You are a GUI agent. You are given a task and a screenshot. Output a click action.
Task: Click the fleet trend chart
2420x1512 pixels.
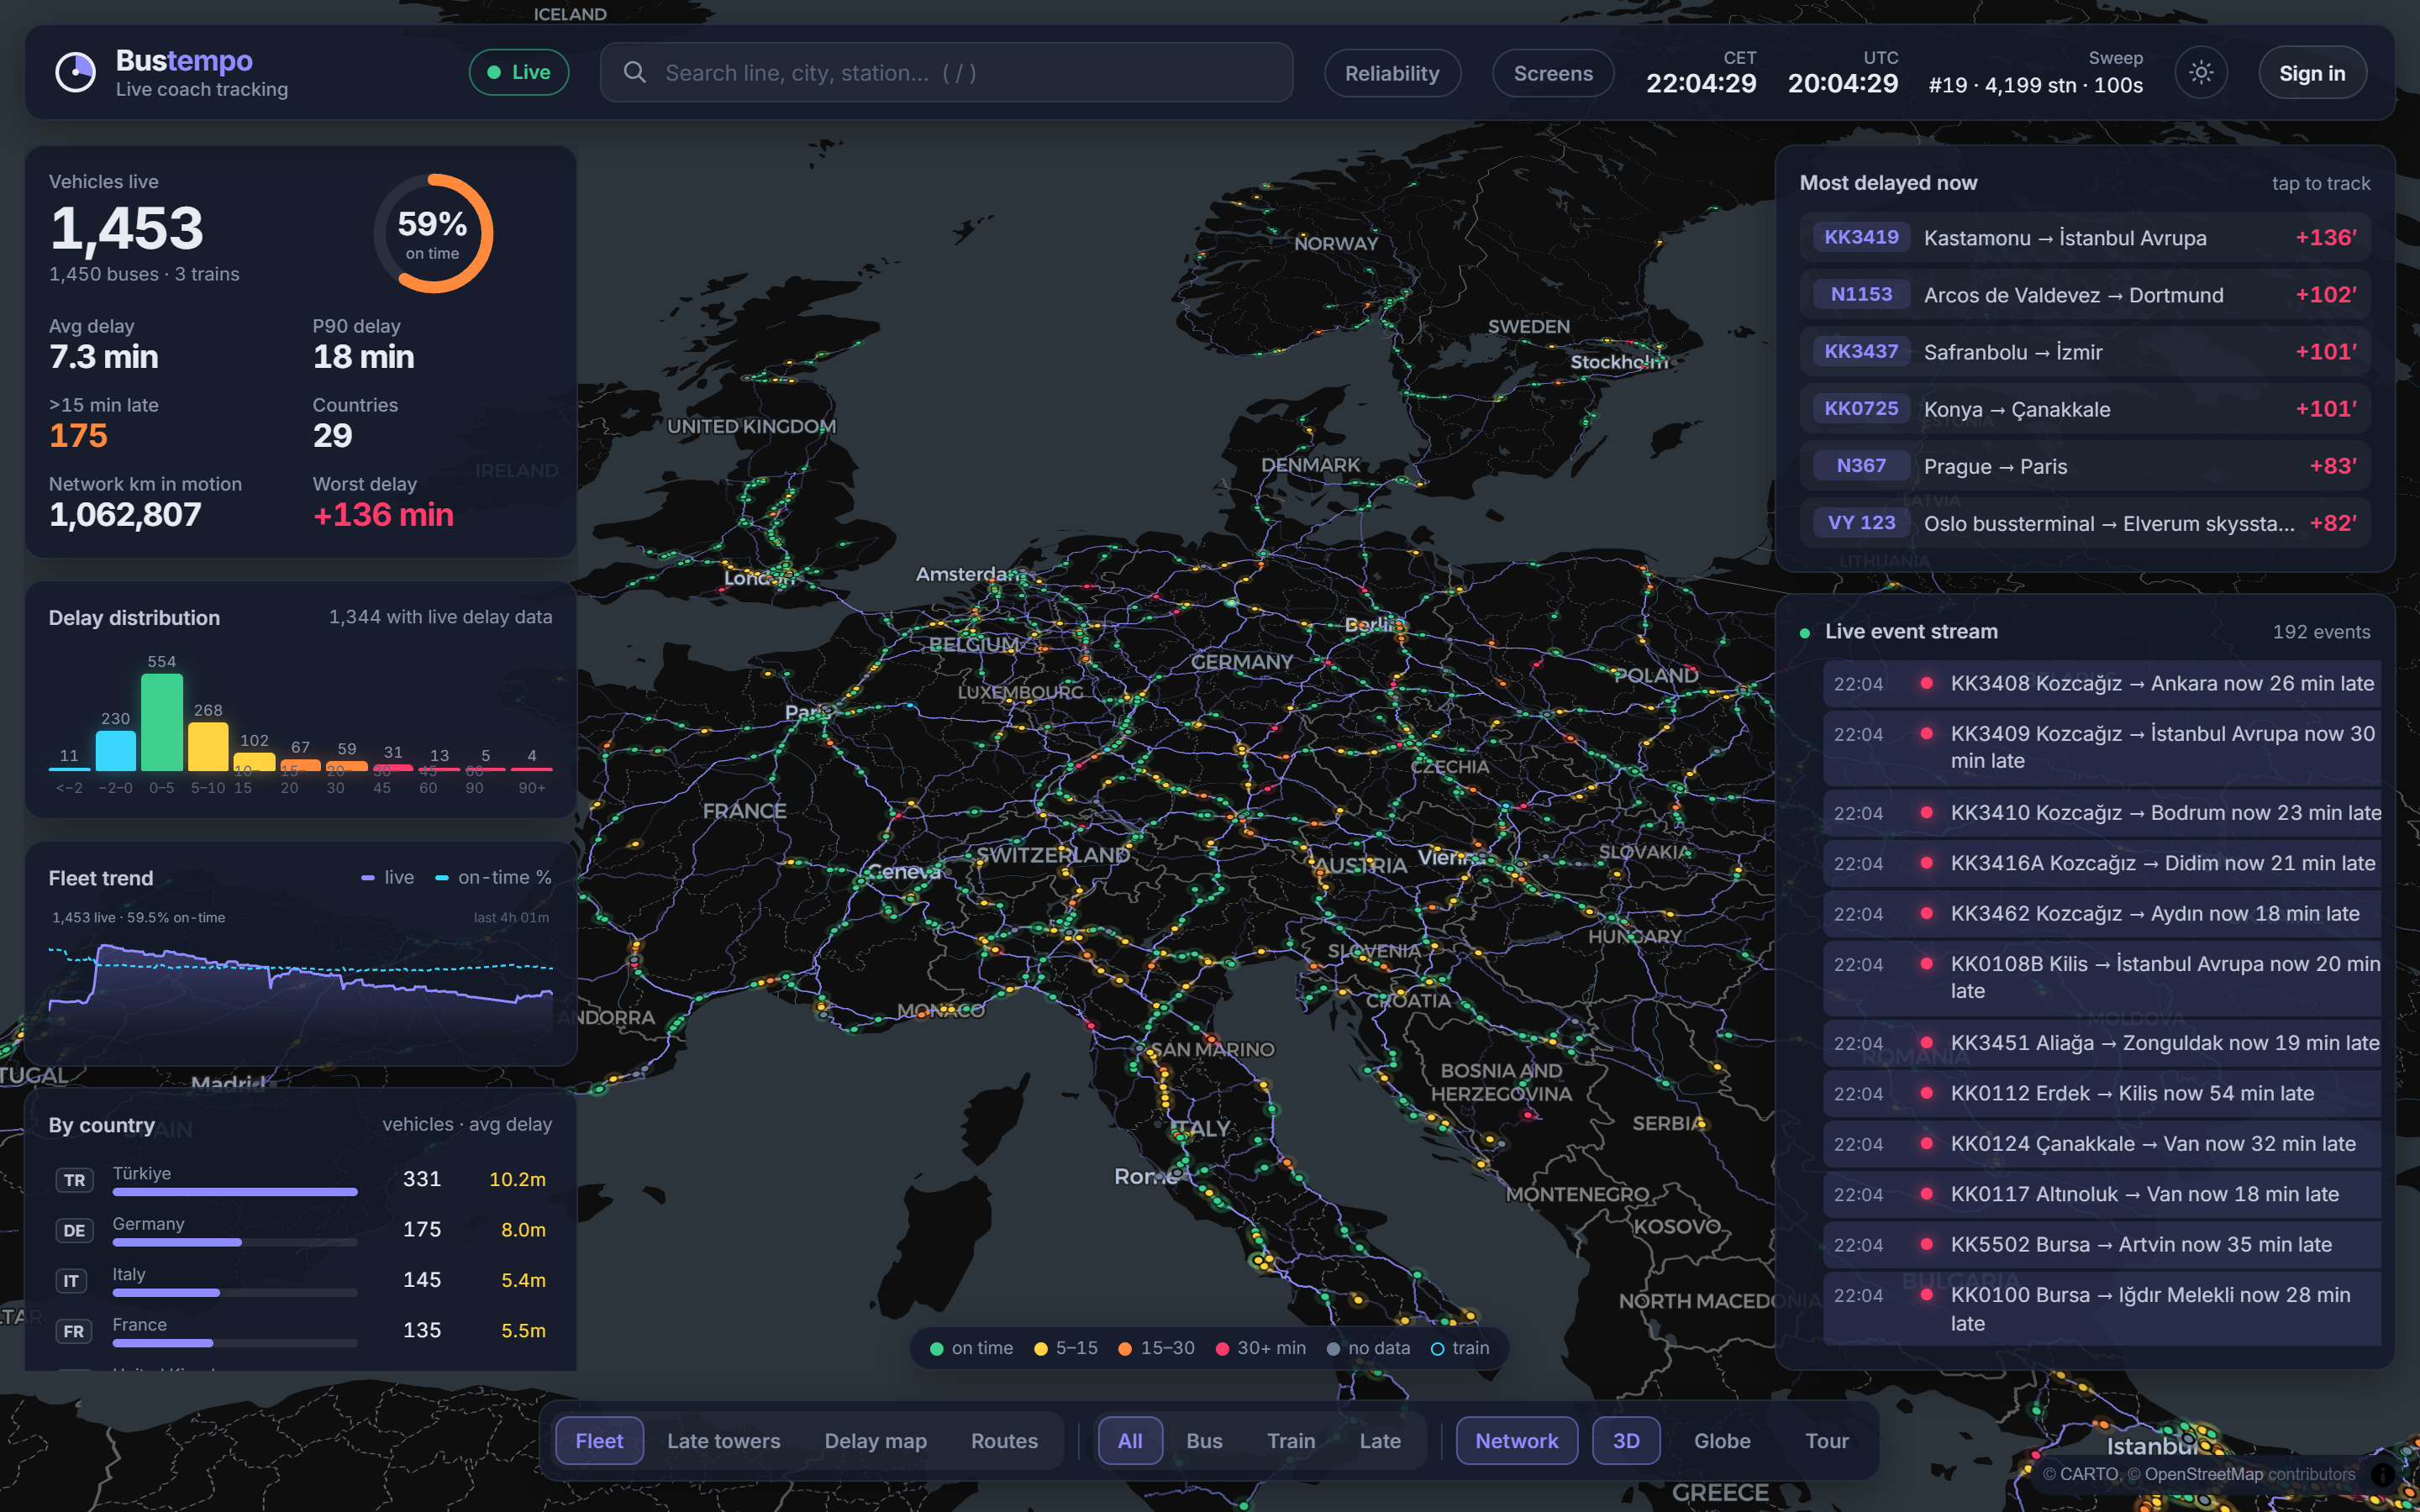click(x=301, y=990)
